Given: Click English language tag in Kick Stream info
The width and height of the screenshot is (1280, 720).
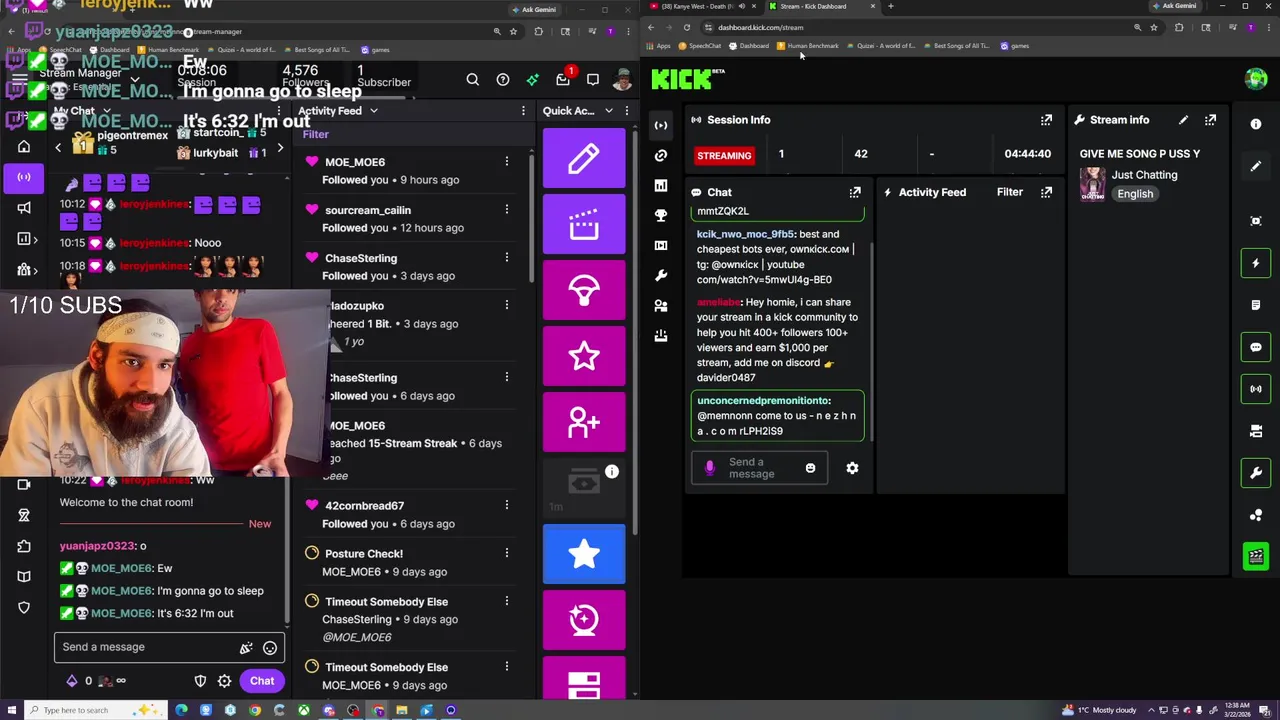Looking at the screenshot, I should pos(1135,194).
